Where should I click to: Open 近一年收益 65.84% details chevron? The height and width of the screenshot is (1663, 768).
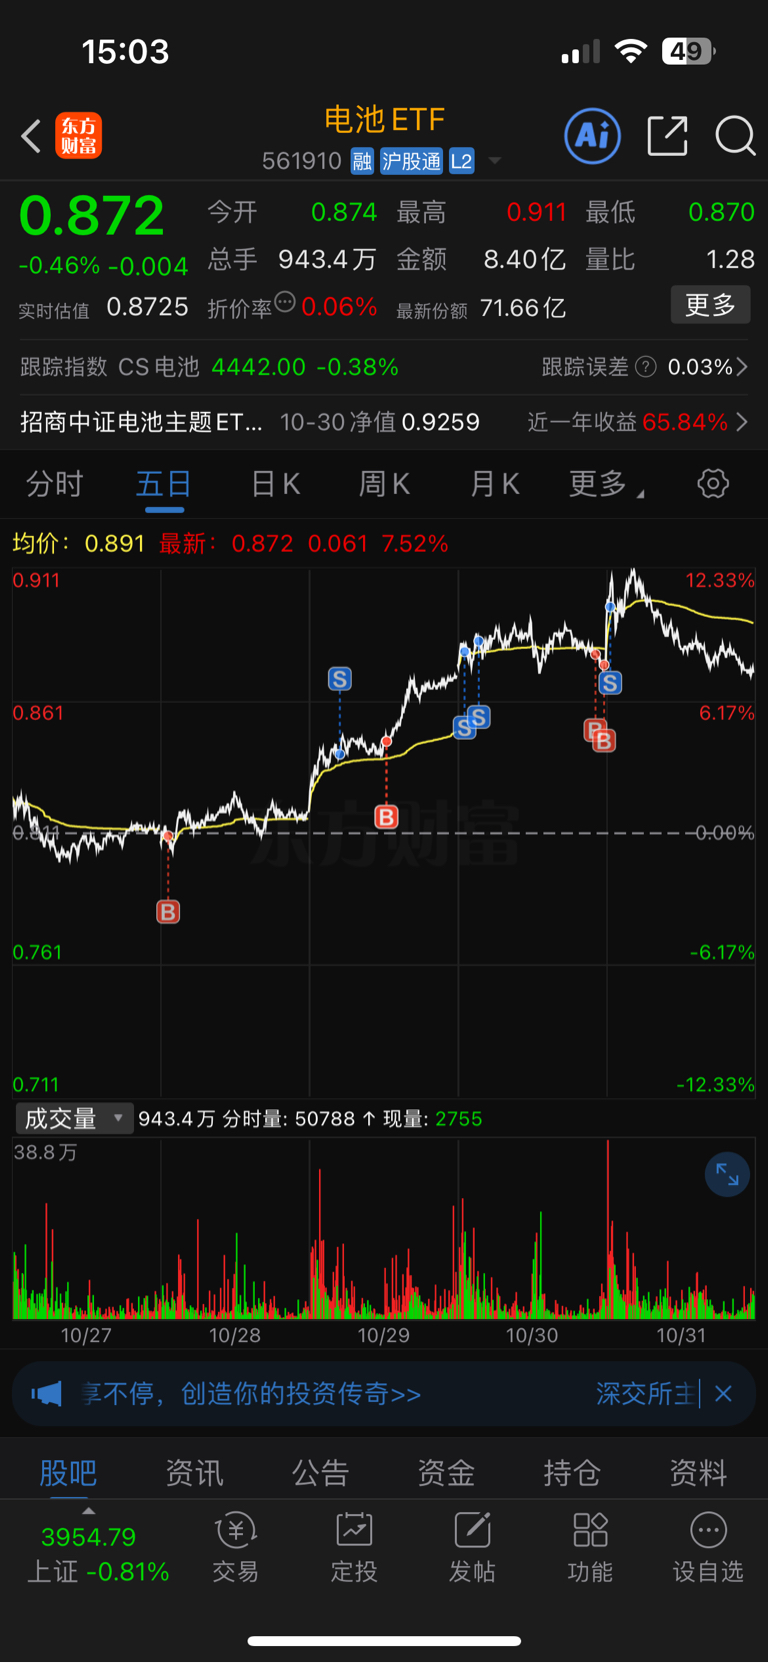click(742, 422)
